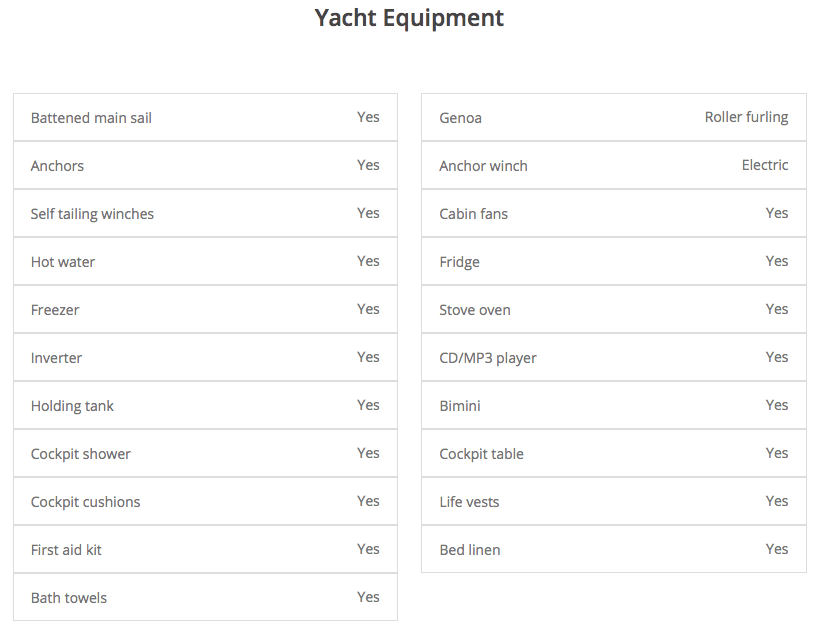The width and height of the screenshot is (821, 639).
Task: Select the Battened main sail row
Action: click(205, 118)
